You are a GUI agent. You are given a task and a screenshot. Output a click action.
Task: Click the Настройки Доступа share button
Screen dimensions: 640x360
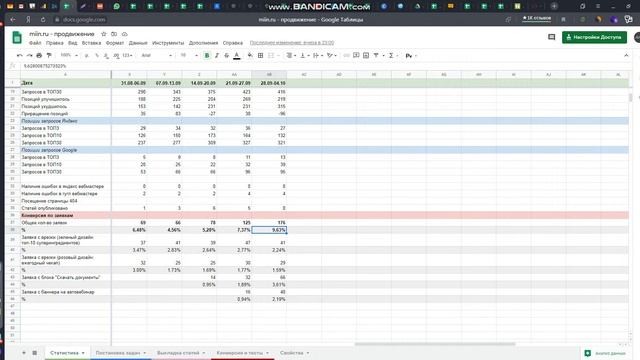594,37
